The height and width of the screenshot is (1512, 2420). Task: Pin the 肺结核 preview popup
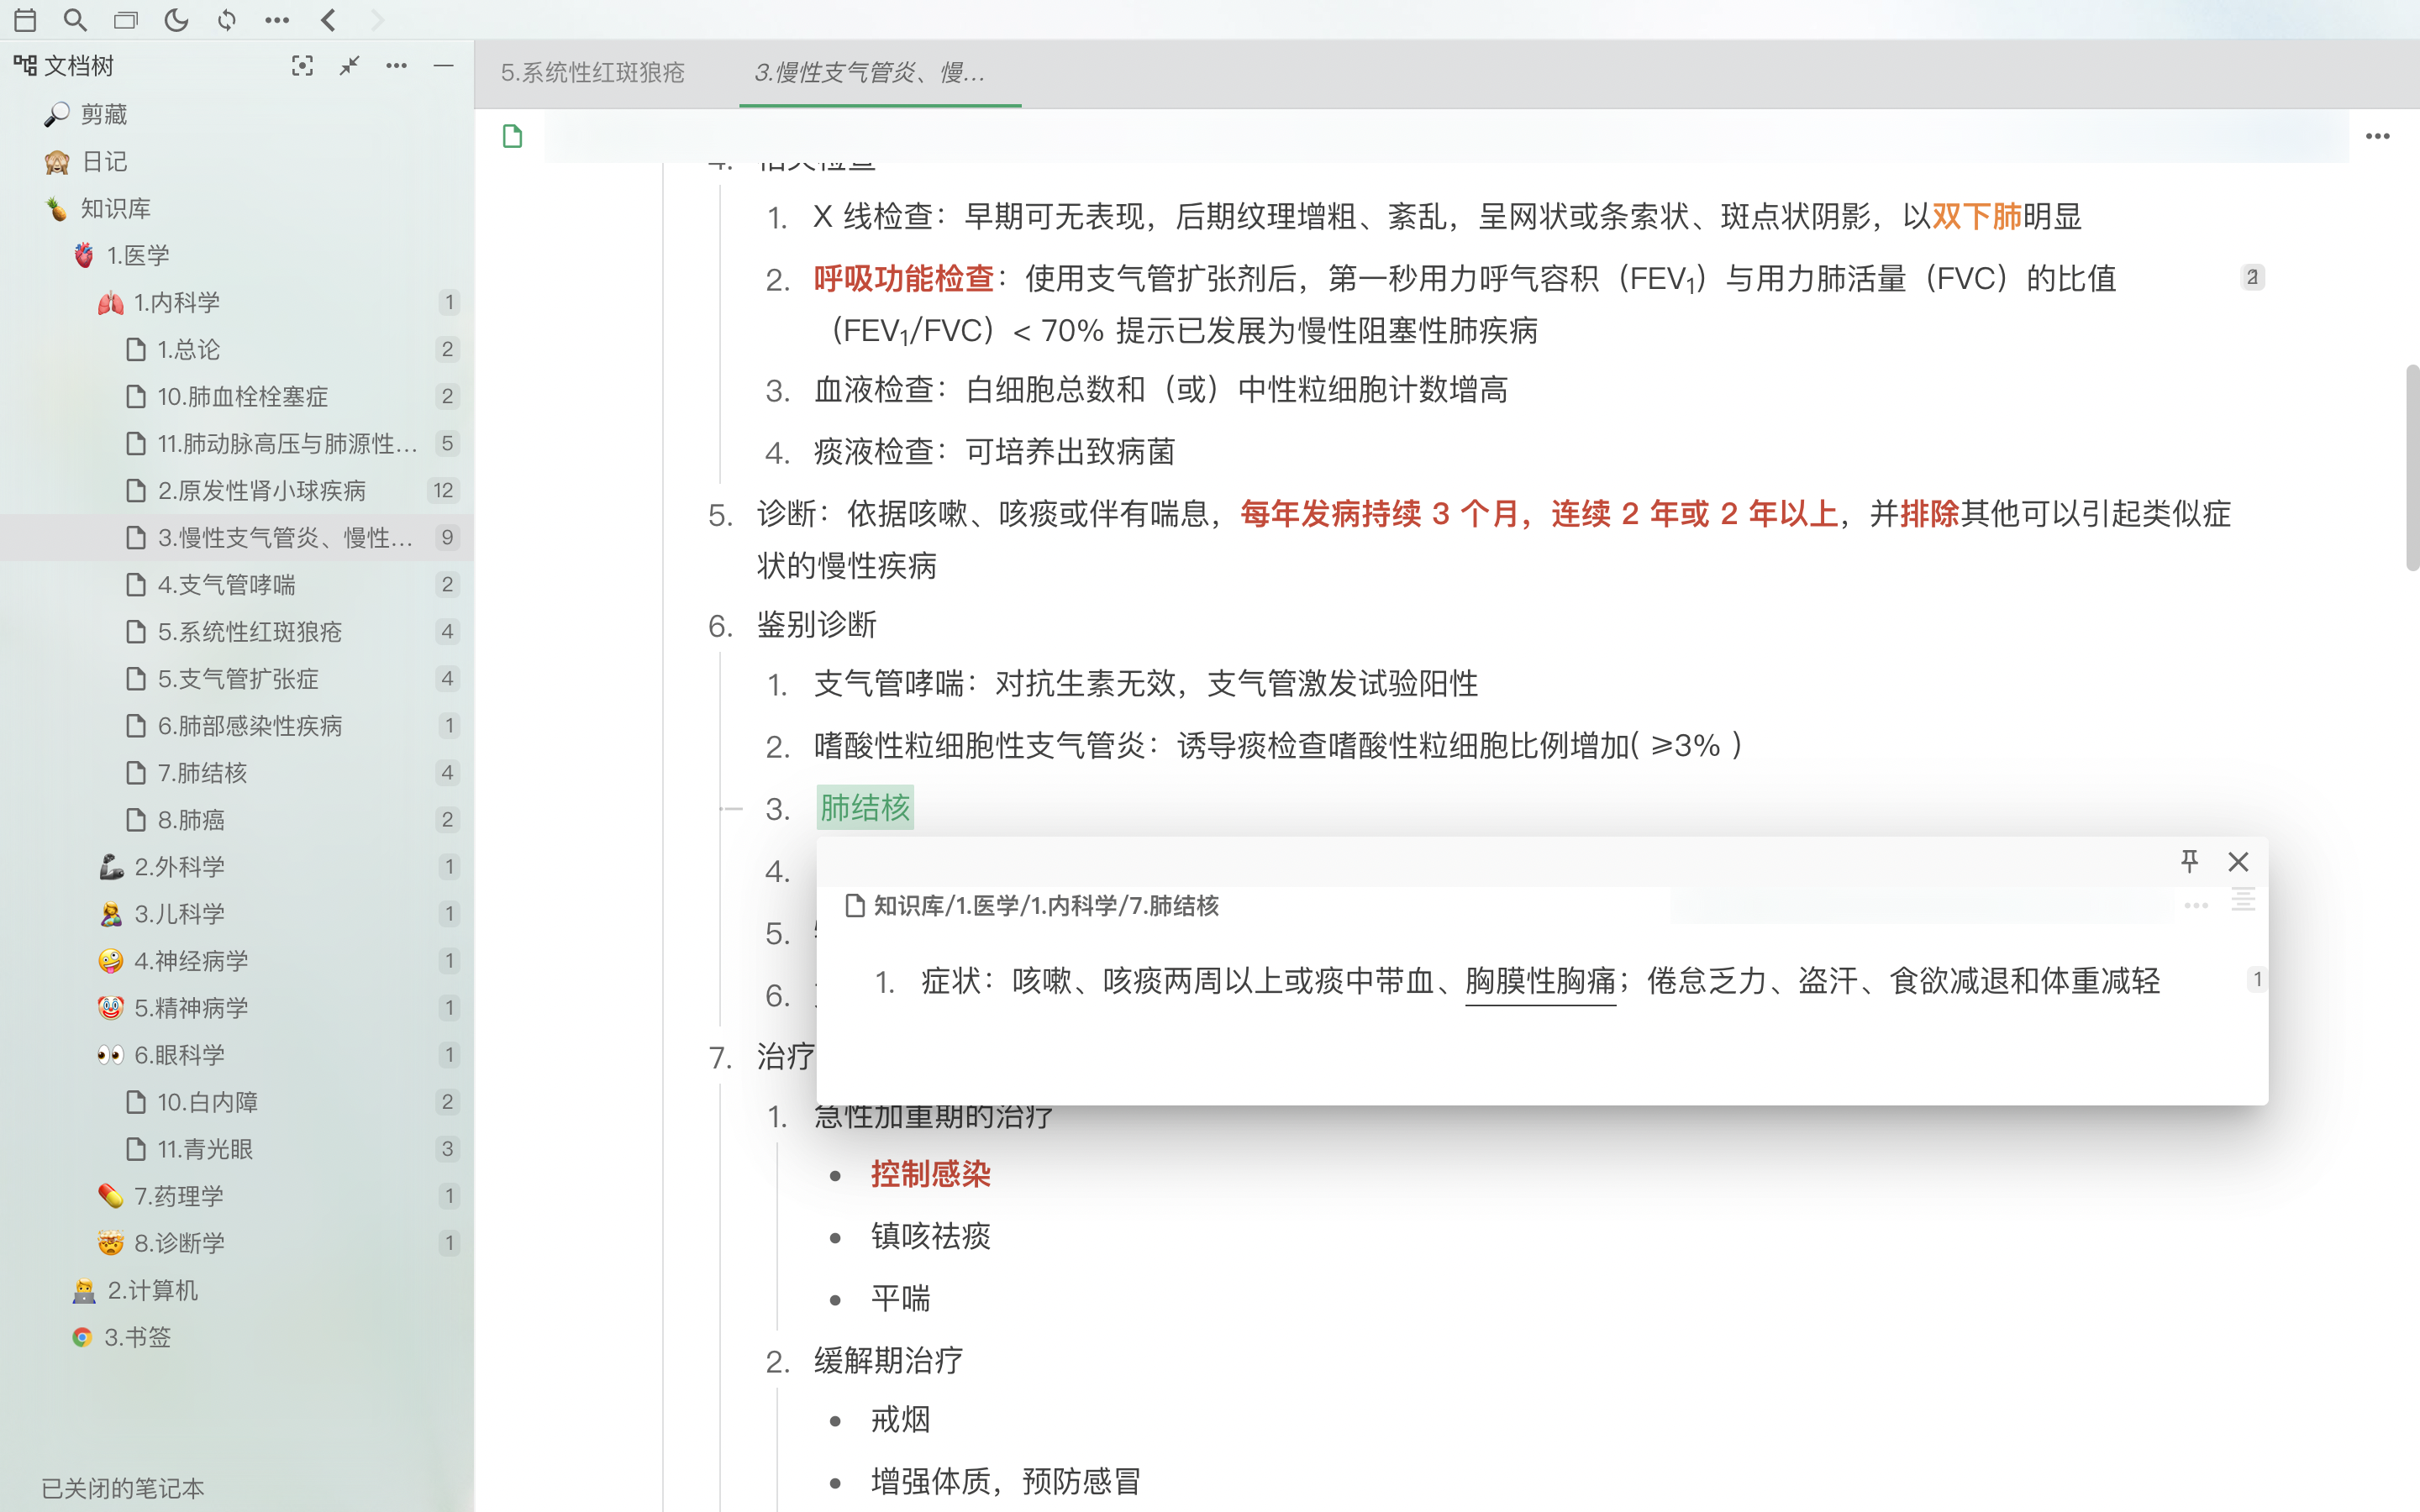(x=2190, y=861)
